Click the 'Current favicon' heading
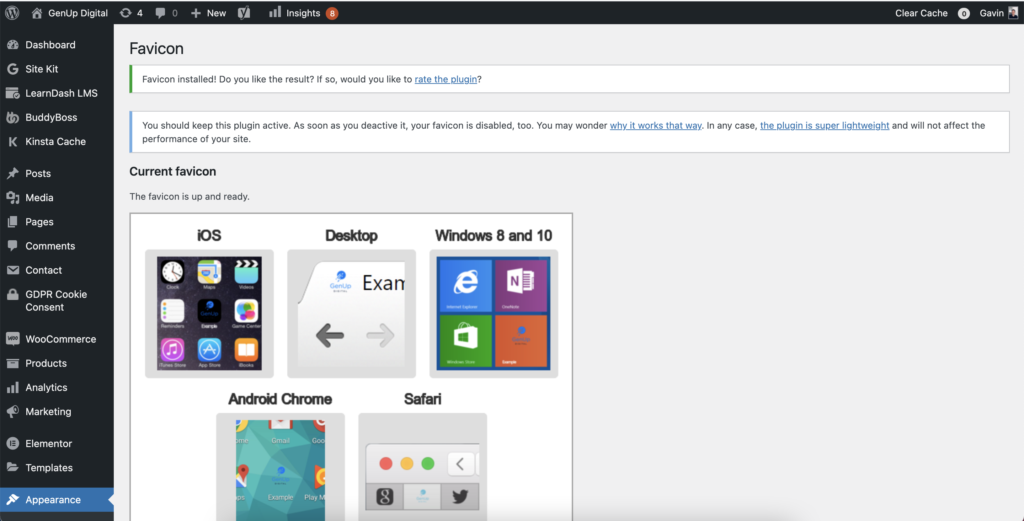Screen dimensions: 1024x521 (x=172, y=172)
